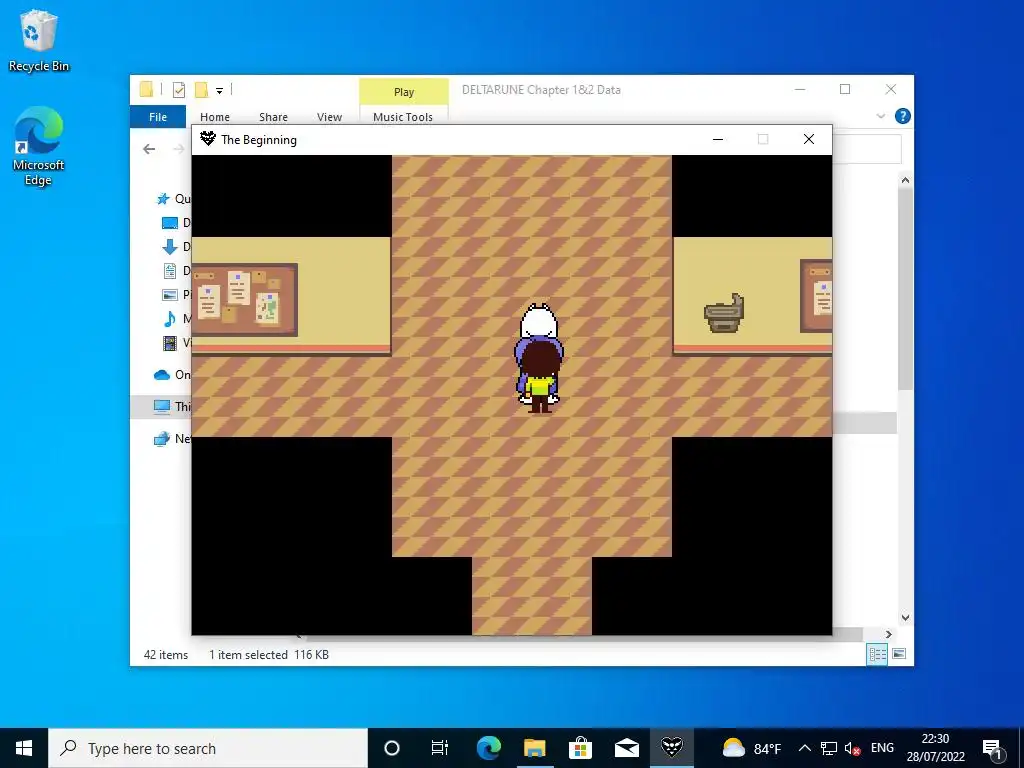
Task: Open Cortana circle icon on taskbar
Action: click(x=392, y=748)
